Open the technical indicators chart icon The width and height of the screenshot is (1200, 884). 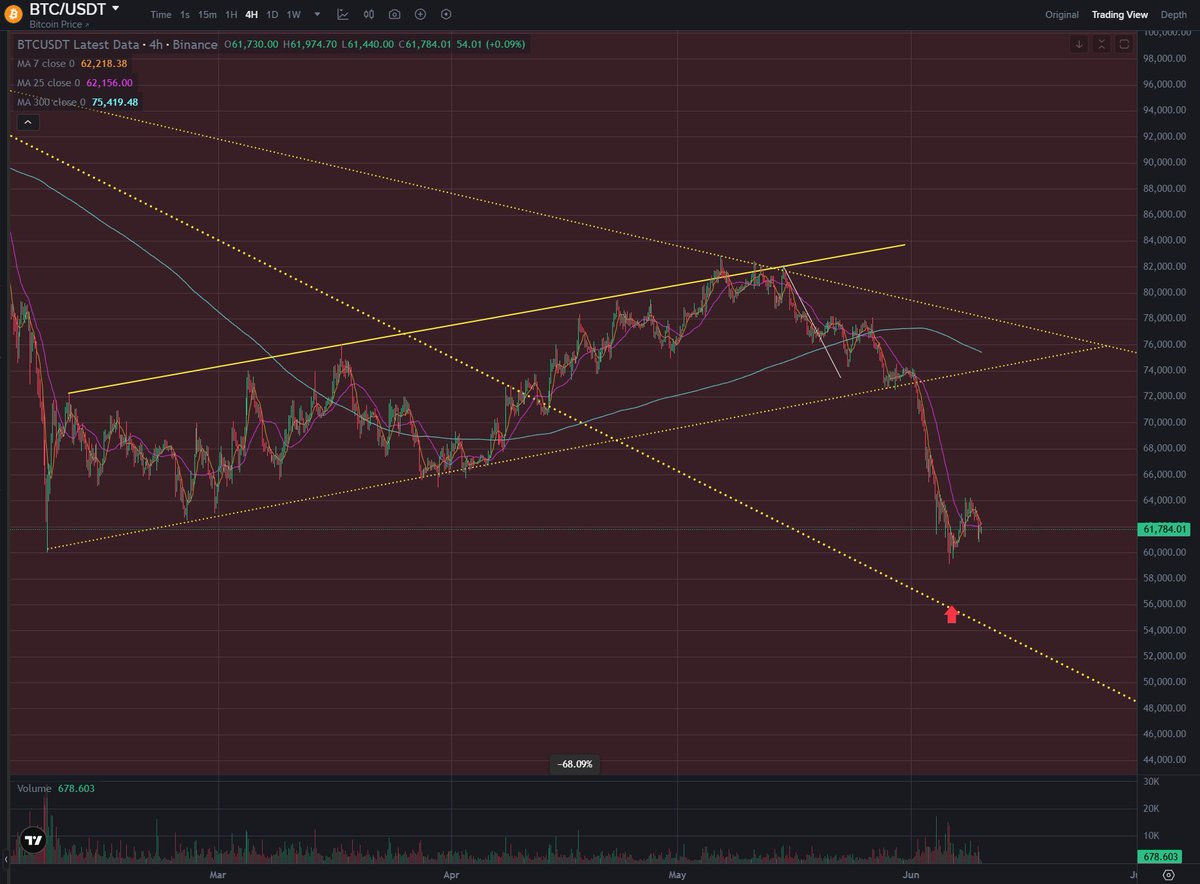click(x=343, y=15)
